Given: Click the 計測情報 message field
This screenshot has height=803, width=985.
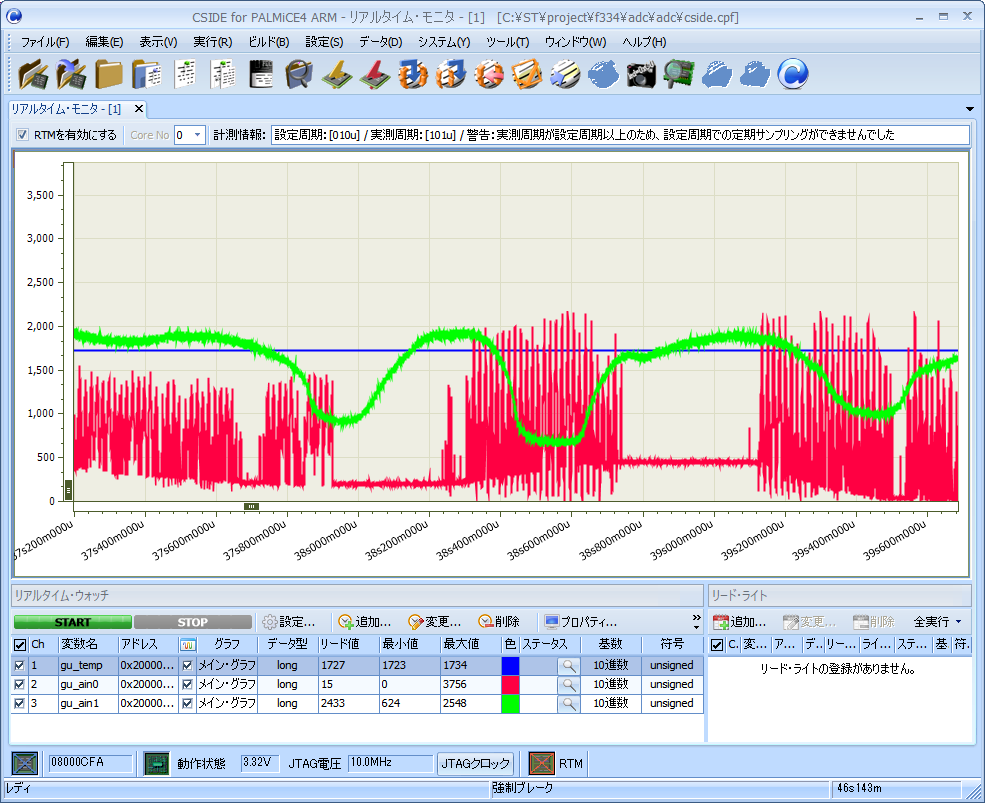Looking at the screenshot, I should [x=621, y=134].
